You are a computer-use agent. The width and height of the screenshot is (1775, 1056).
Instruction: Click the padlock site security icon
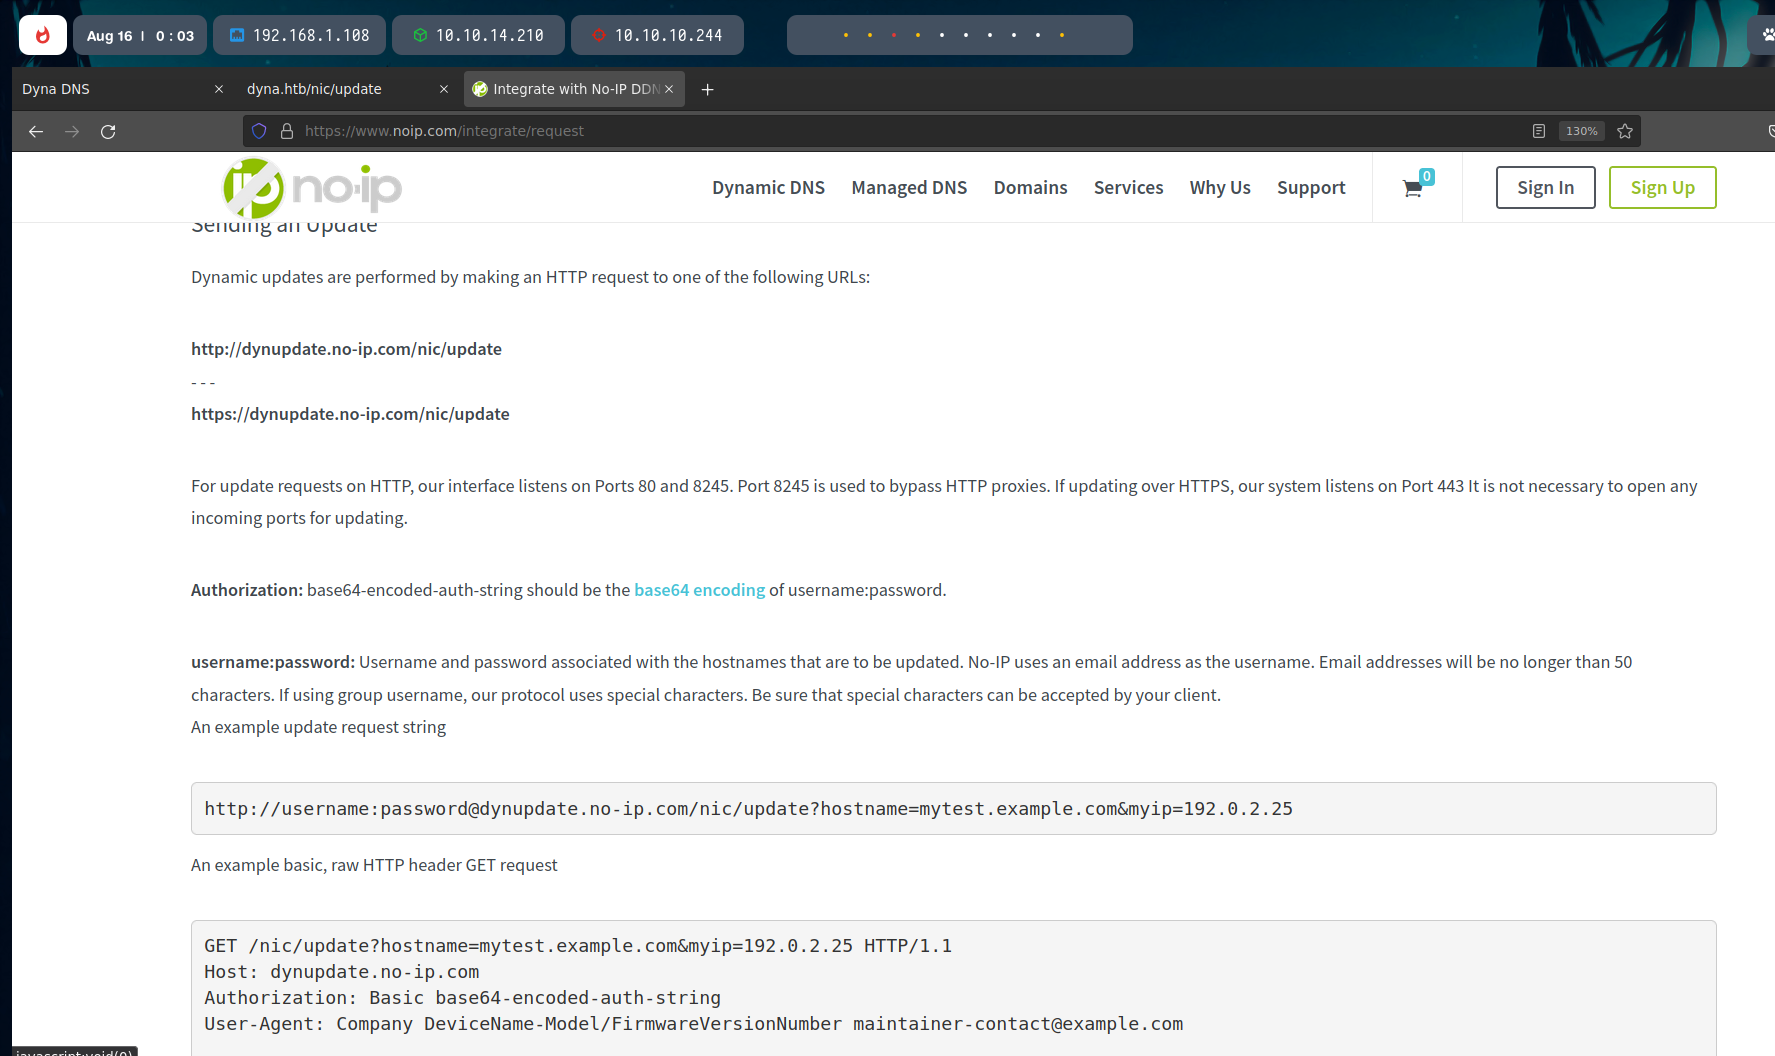click(x=287, y=131)
